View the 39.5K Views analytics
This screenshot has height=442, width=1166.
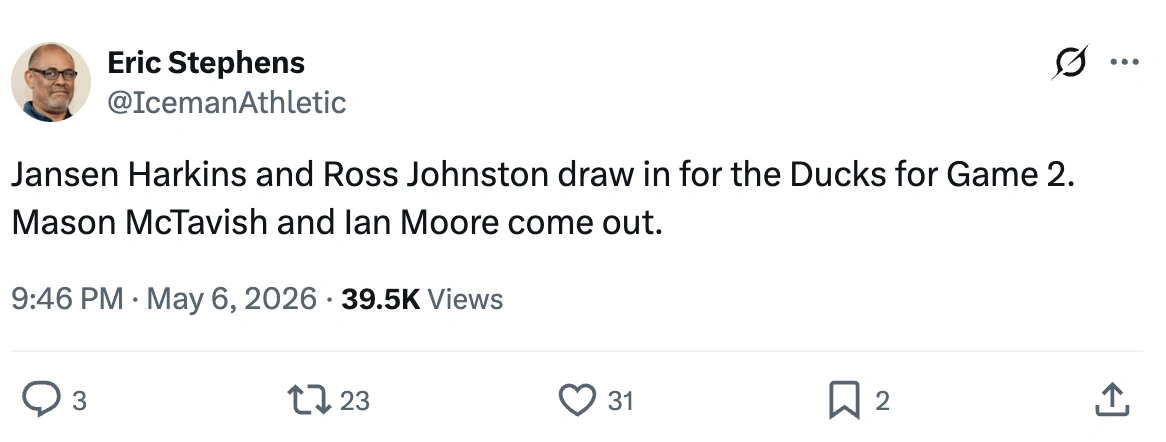(422, 299)
